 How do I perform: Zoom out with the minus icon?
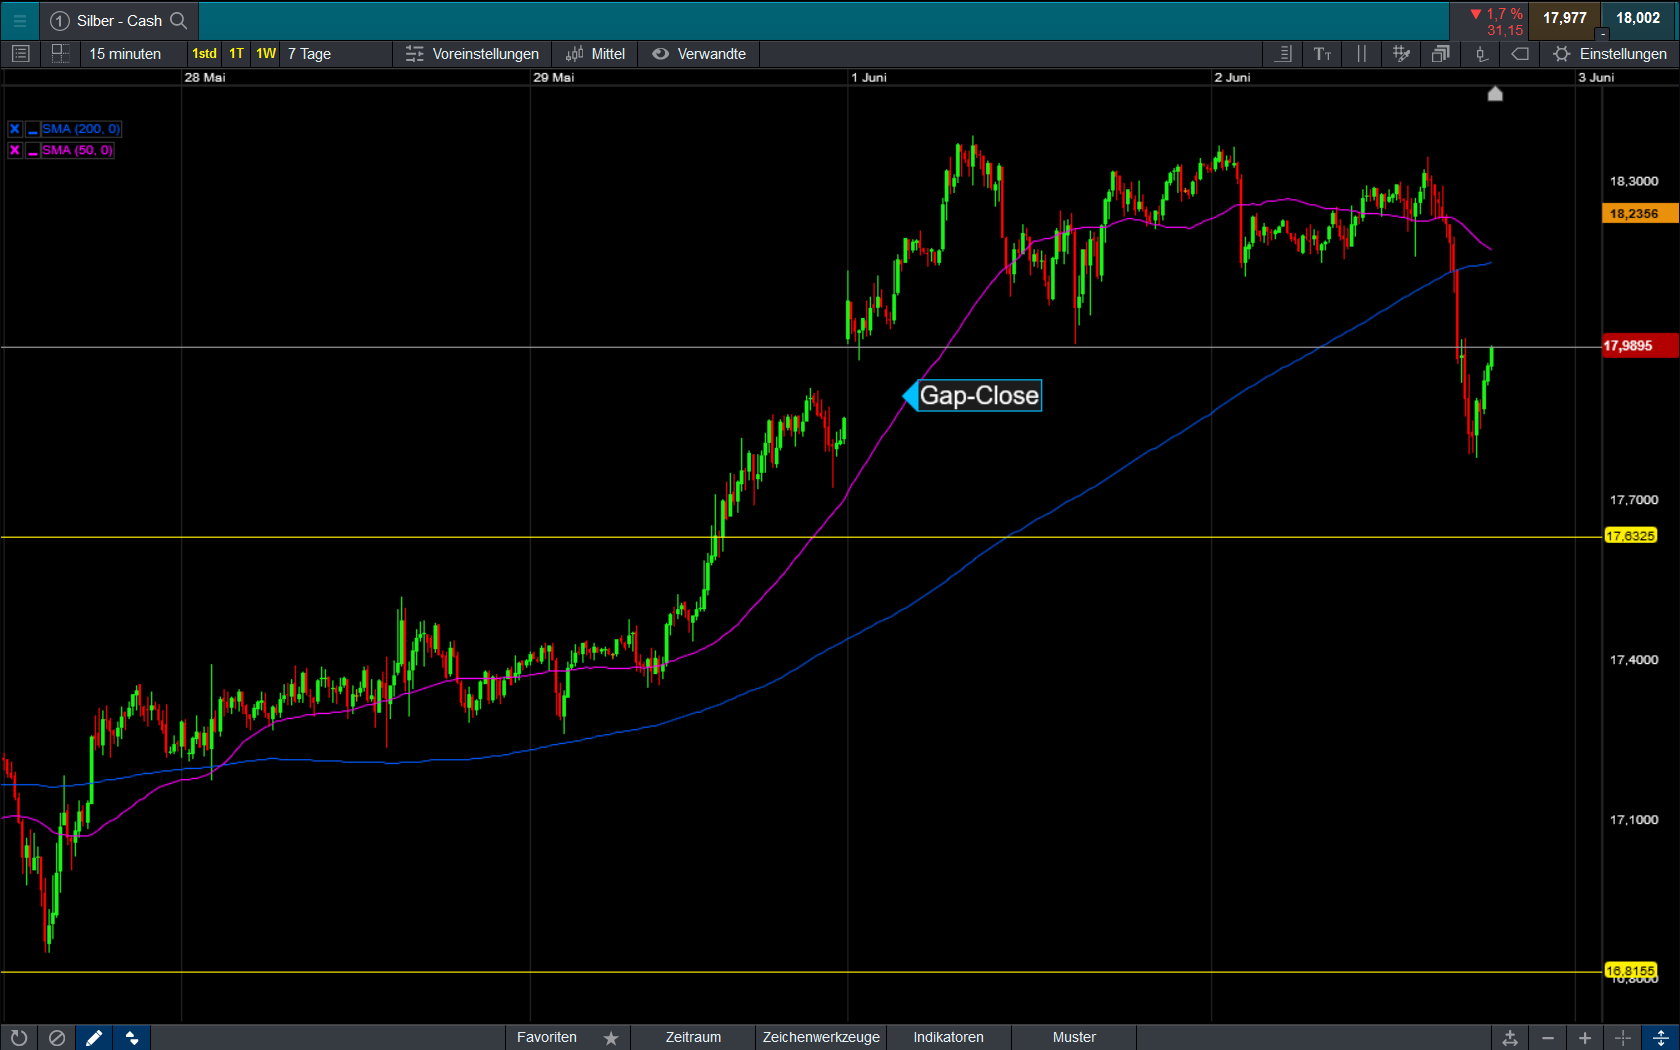click(x=1548, y=1038)
